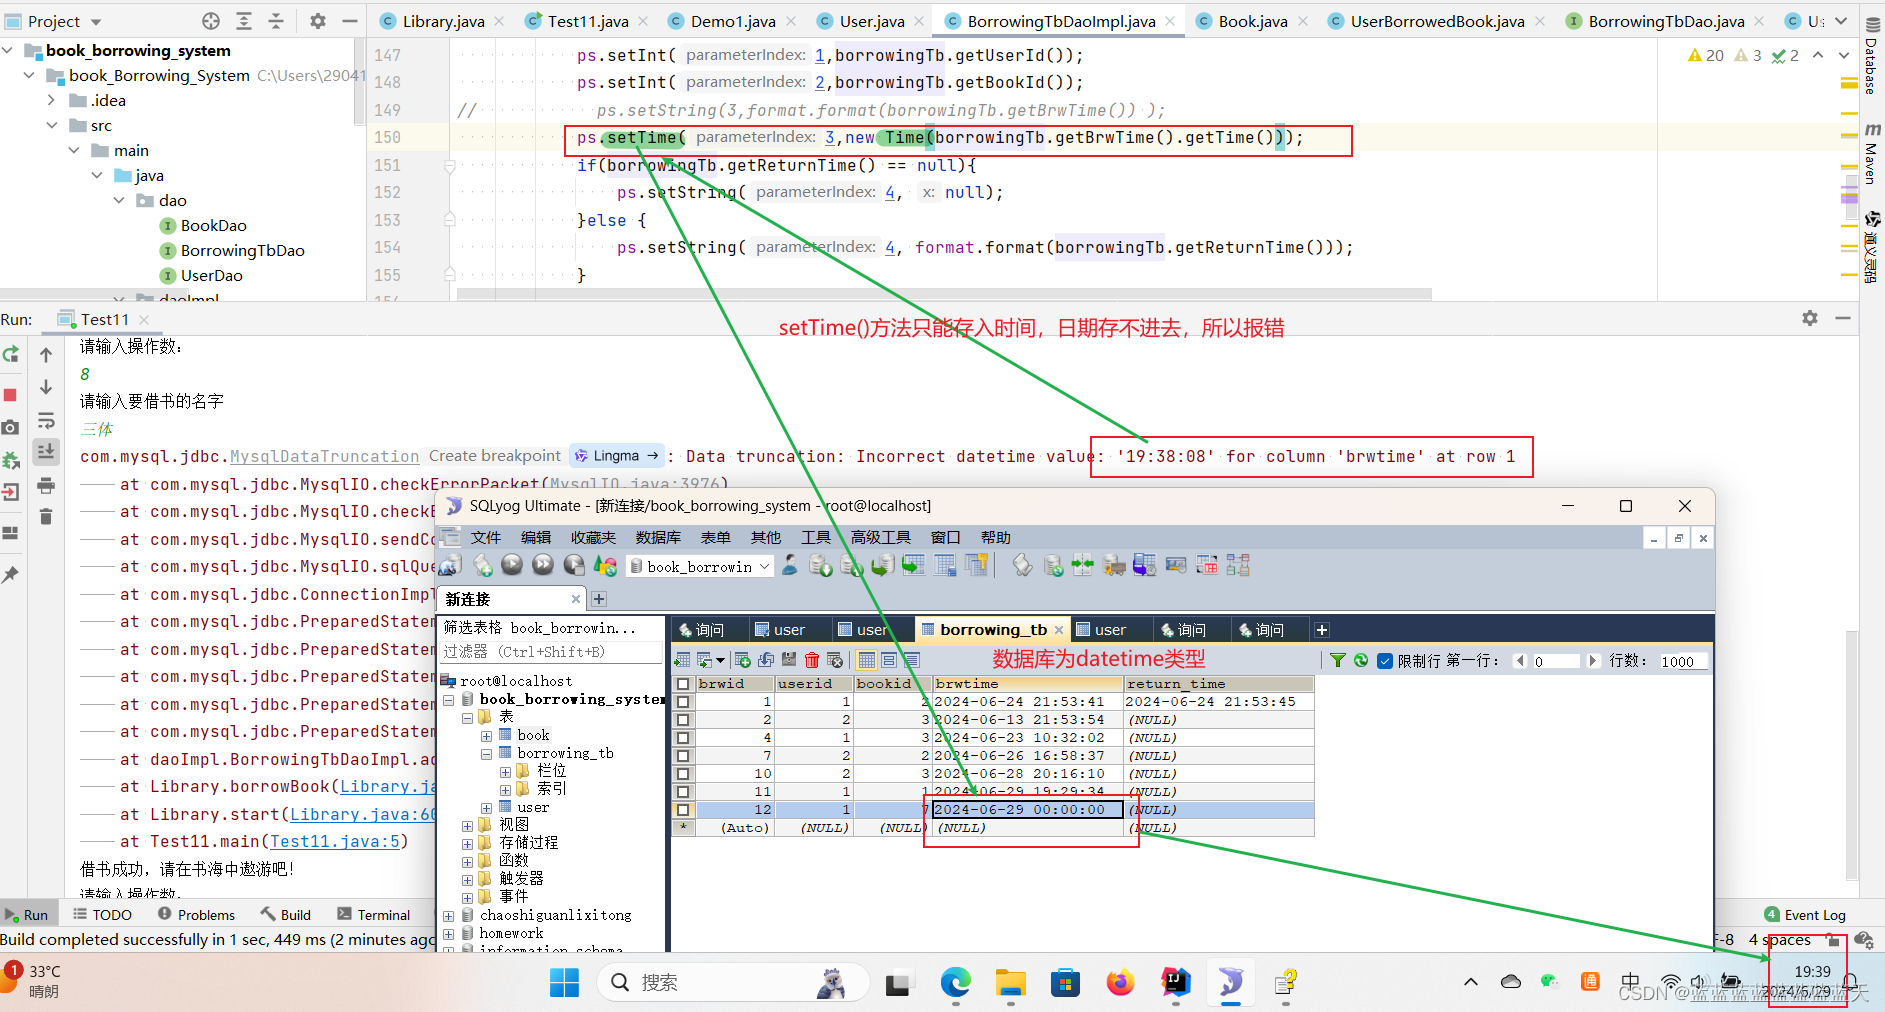Image resolution: width=1885 pixels, height=1012 pixels.
Task: Expand .idea folder in Project tree
Action: (51, 100)
